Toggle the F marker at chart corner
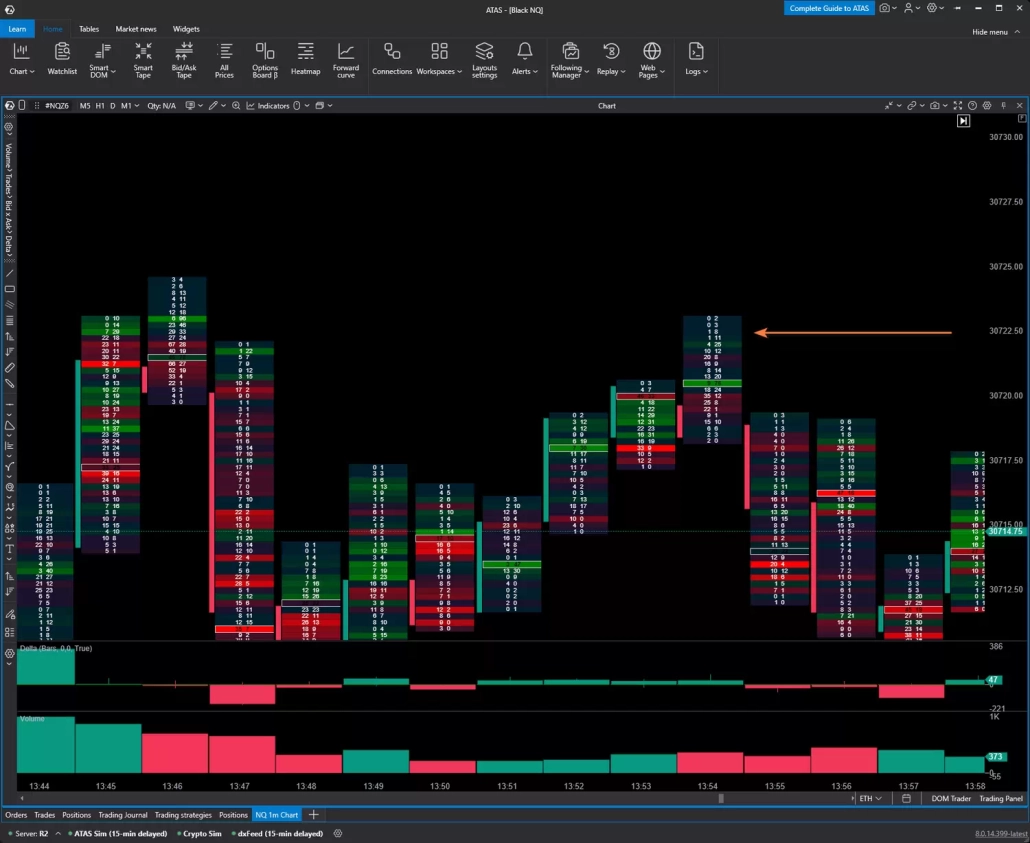 pyautogui.click(x=1022, y=118)
